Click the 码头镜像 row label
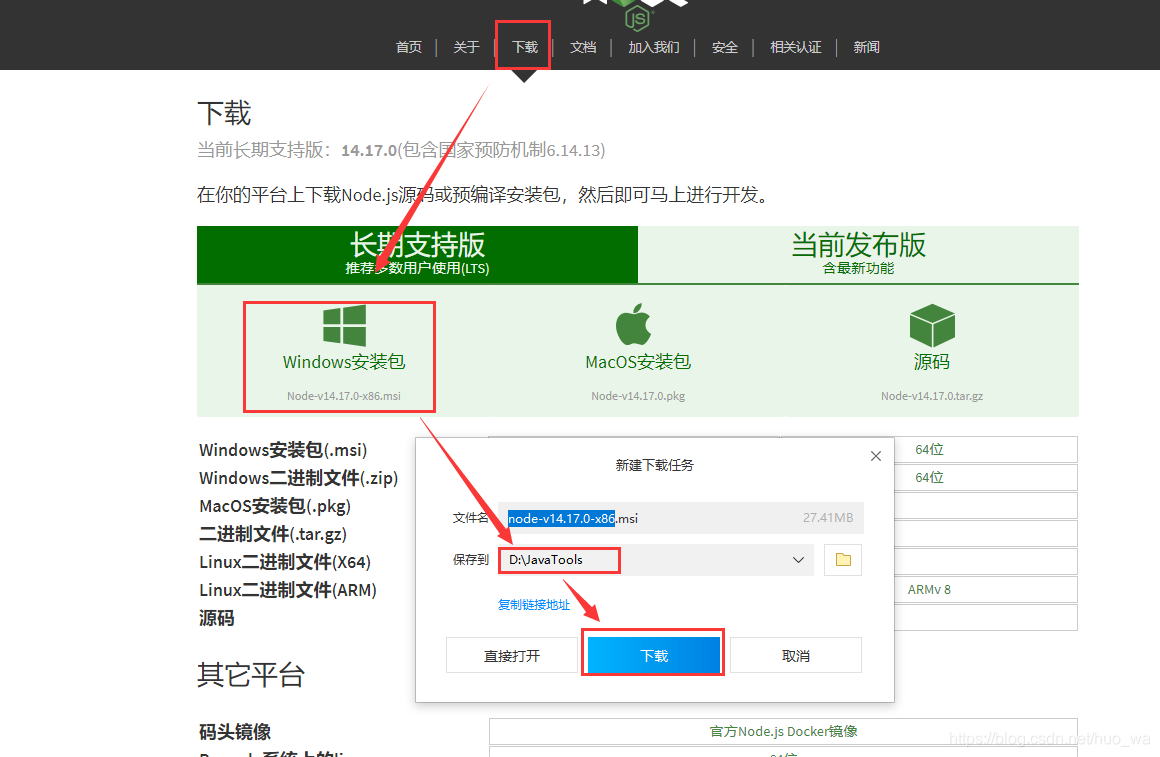Image resolution: width=1160 pixels, height=757 pixels. coord(235,732)
